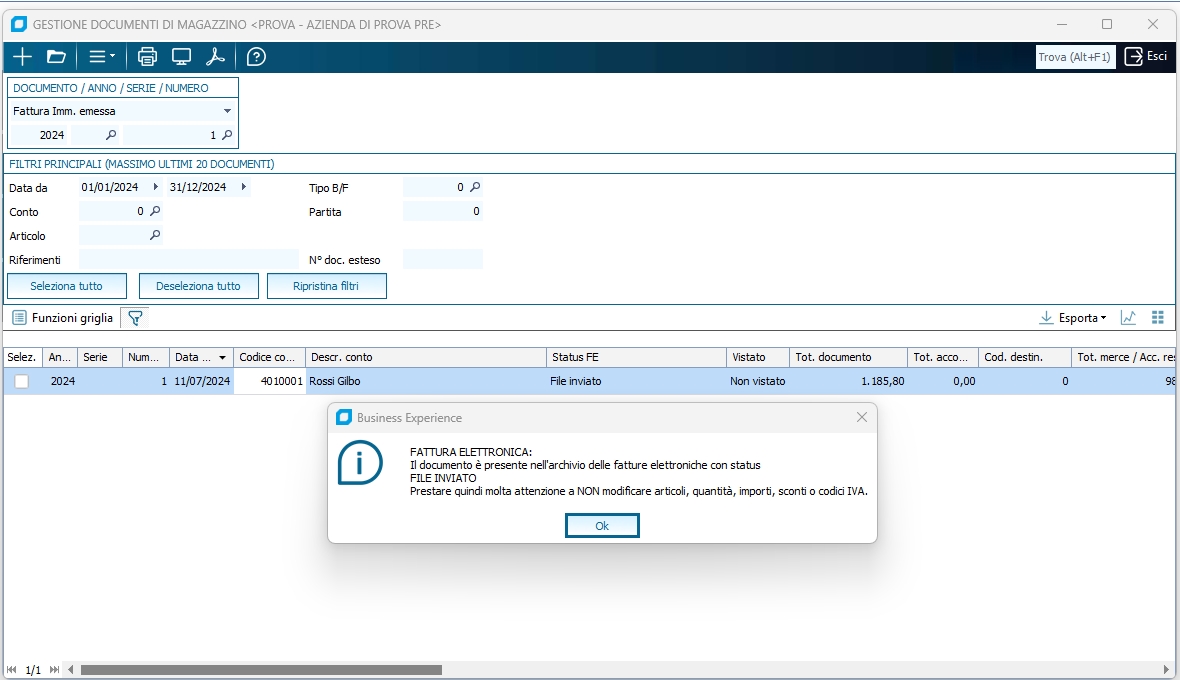Expand the Fattura Imm. emessa document type dropdown
The width and height of the screenshot is (1180, 680).
[x=227, y=111]
